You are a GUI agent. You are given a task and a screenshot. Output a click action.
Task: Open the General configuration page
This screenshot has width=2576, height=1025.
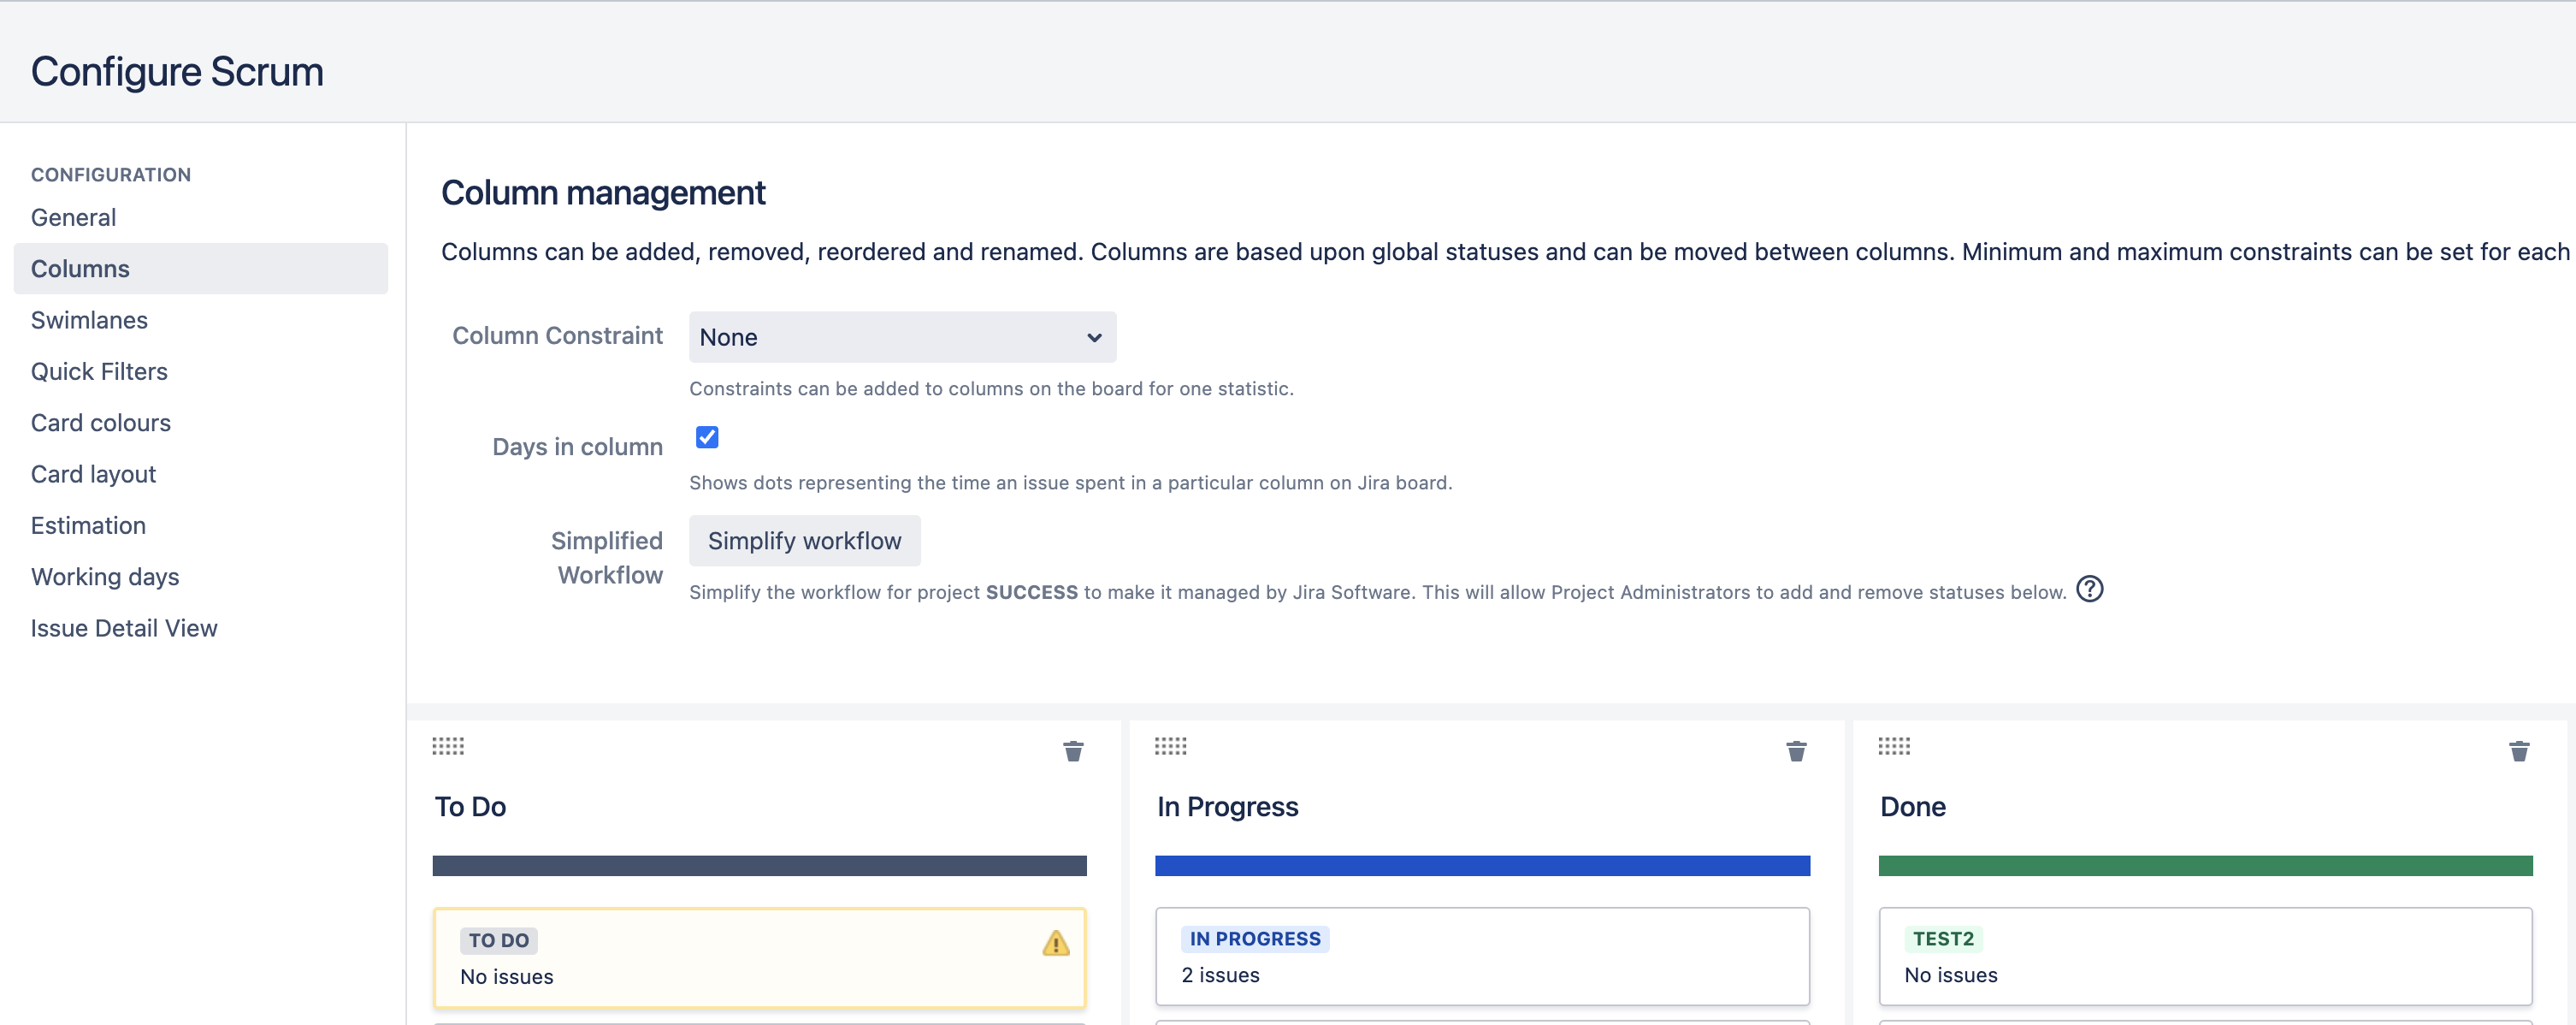pos(73,217)
